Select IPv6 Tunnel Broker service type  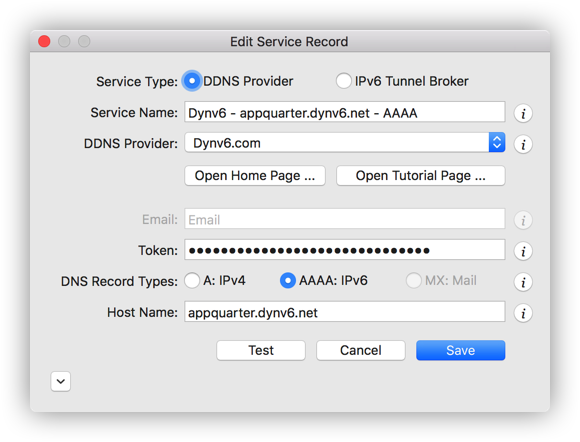[343, 81]
